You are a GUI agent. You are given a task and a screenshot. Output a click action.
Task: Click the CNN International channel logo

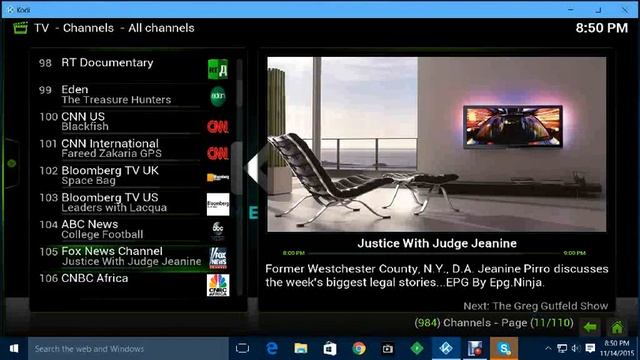click(218, 153)
